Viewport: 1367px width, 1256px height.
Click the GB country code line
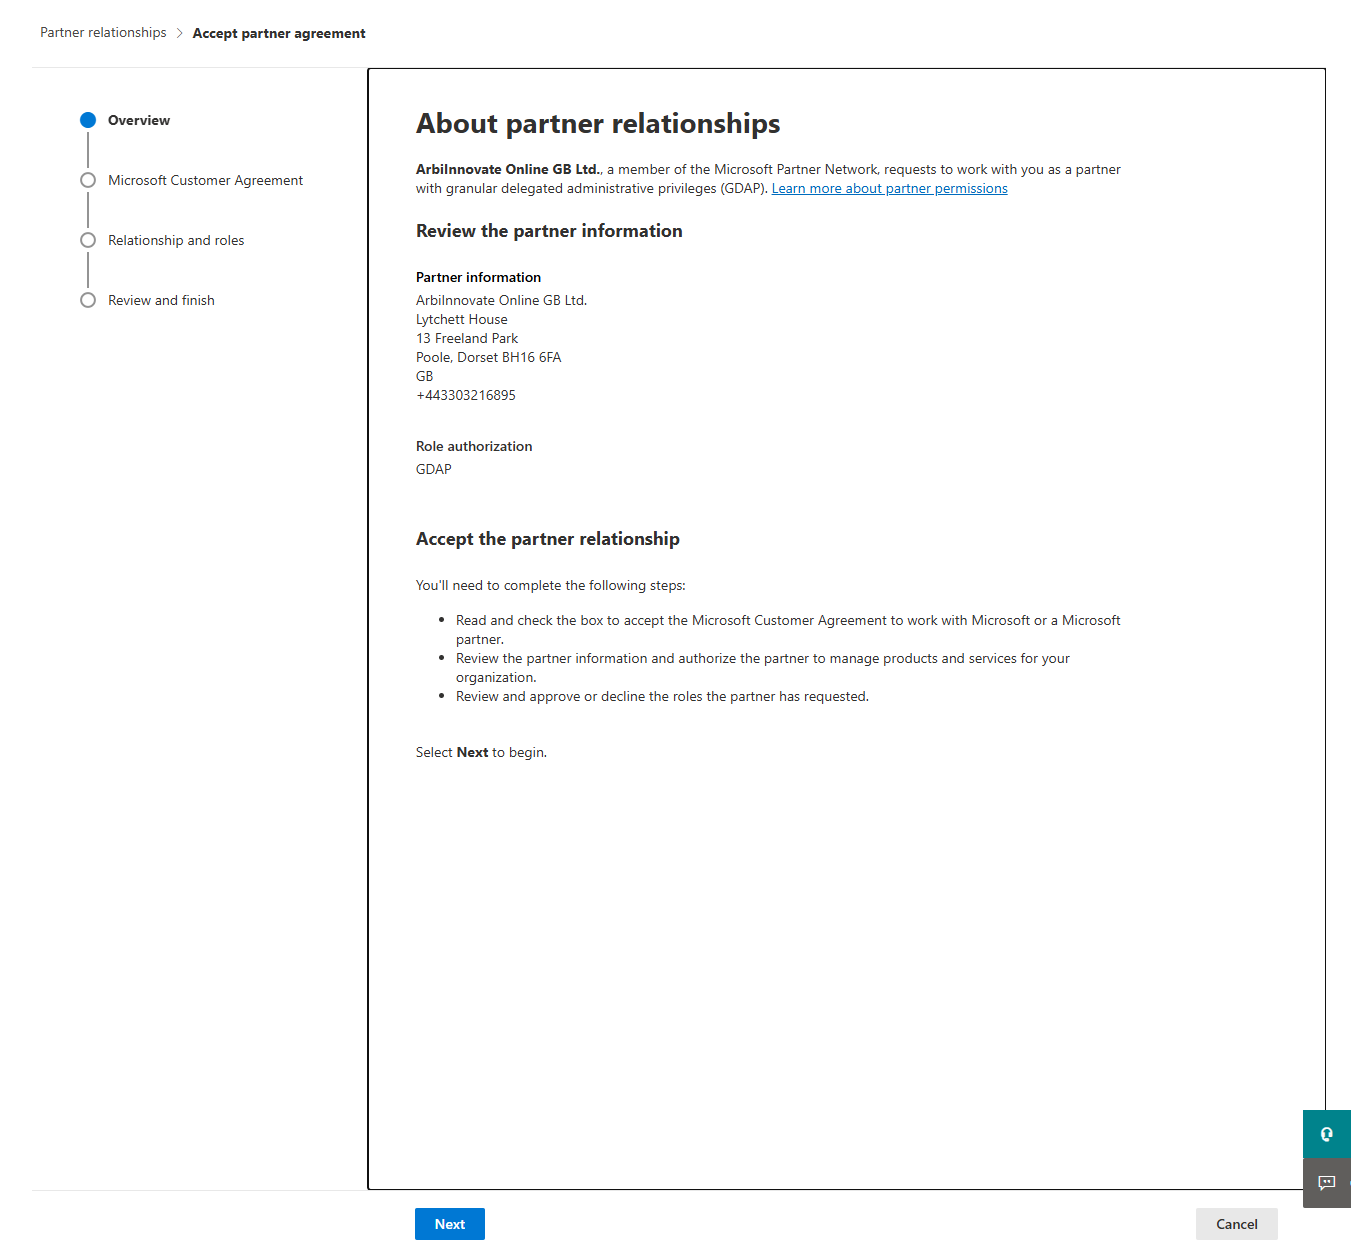425,376
